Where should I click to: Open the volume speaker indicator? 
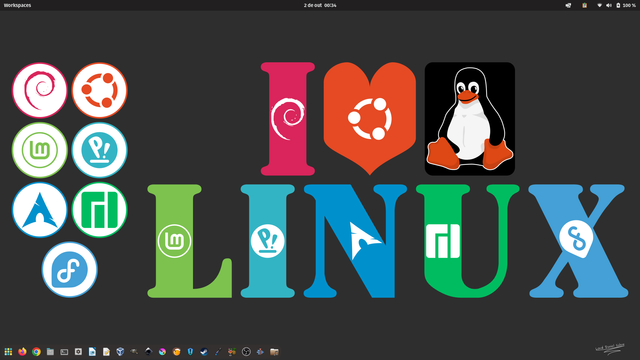click(609, 5)
